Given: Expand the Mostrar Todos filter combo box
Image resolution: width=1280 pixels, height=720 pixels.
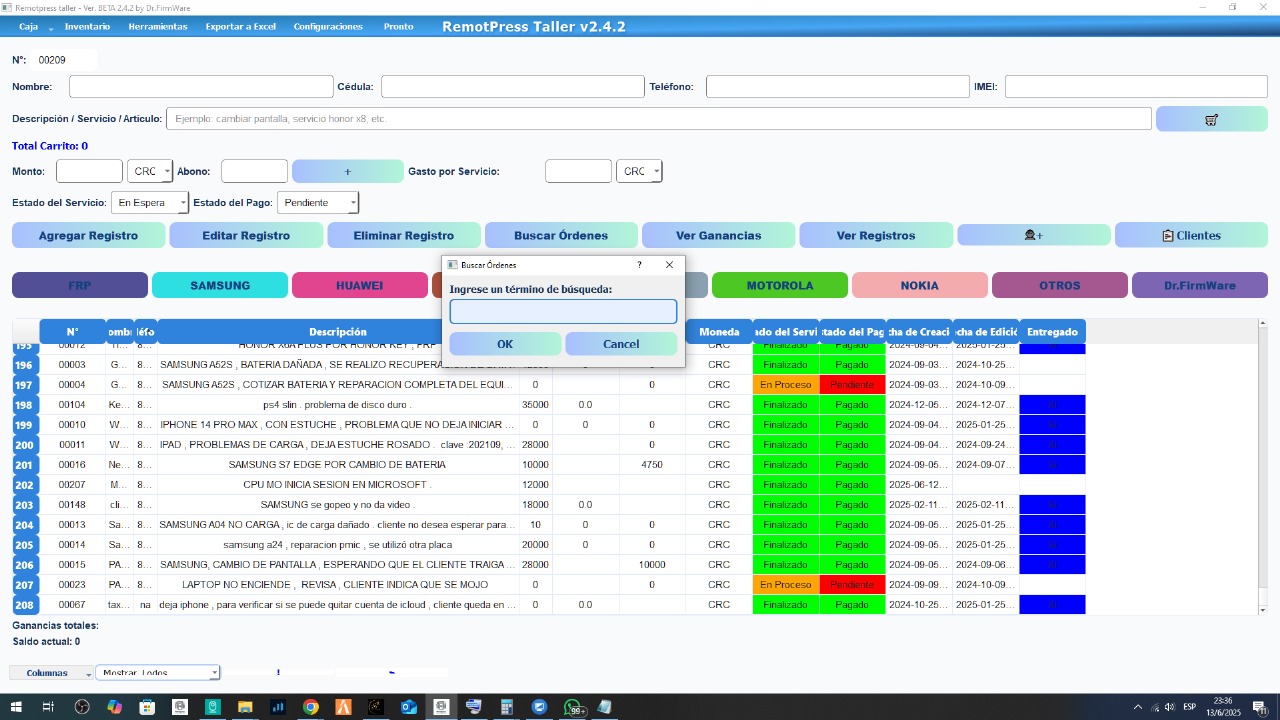Looking at the screenshot, I should click(x=157, y=673).
